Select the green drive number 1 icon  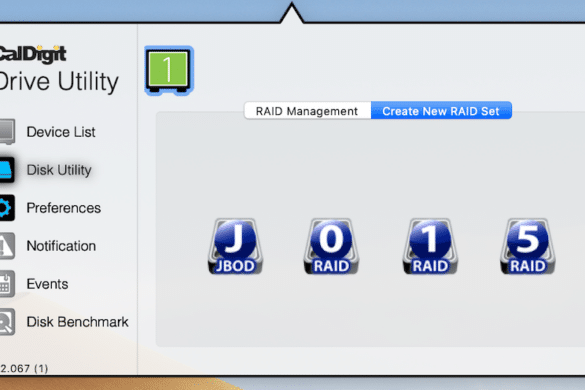pyautogui.click(x=169, y=71)
